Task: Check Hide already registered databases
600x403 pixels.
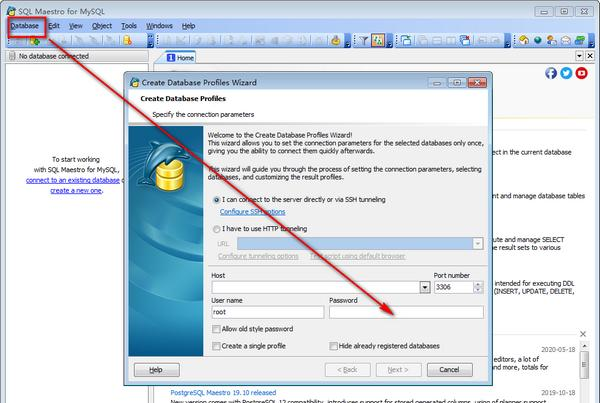Action: tap(333, 346)
